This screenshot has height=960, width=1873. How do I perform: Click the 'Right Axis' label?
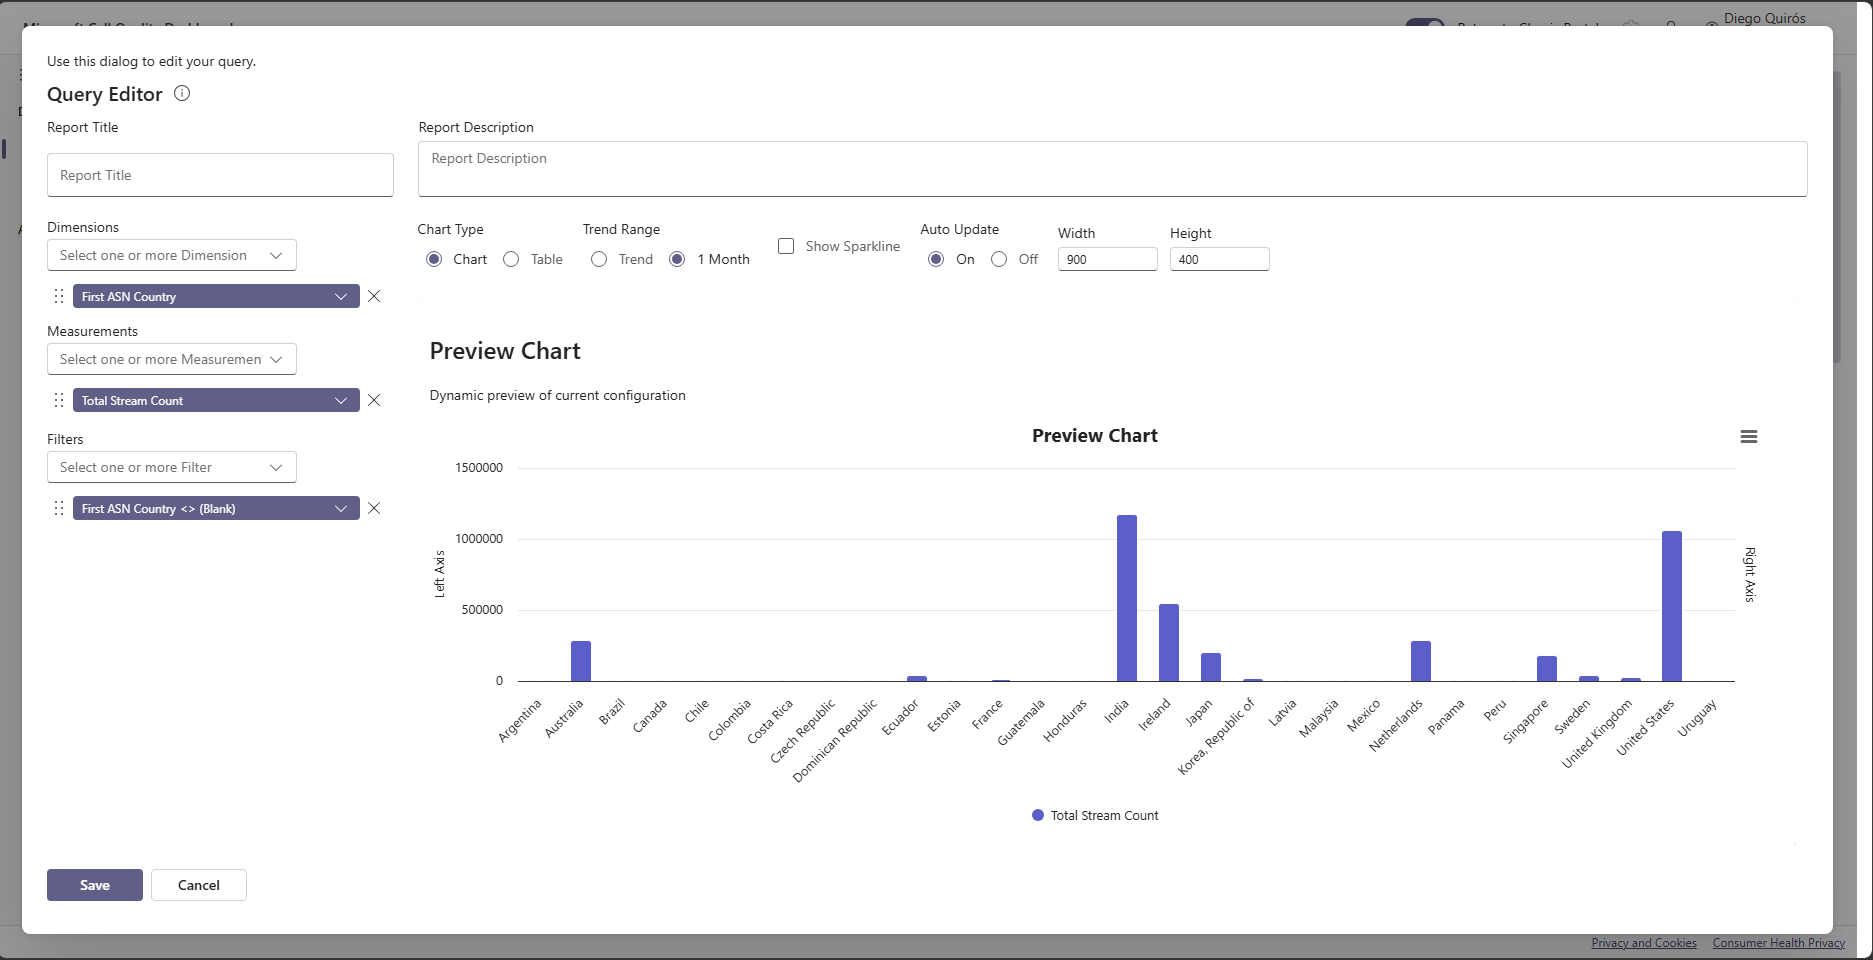[x=1750, y=574]
